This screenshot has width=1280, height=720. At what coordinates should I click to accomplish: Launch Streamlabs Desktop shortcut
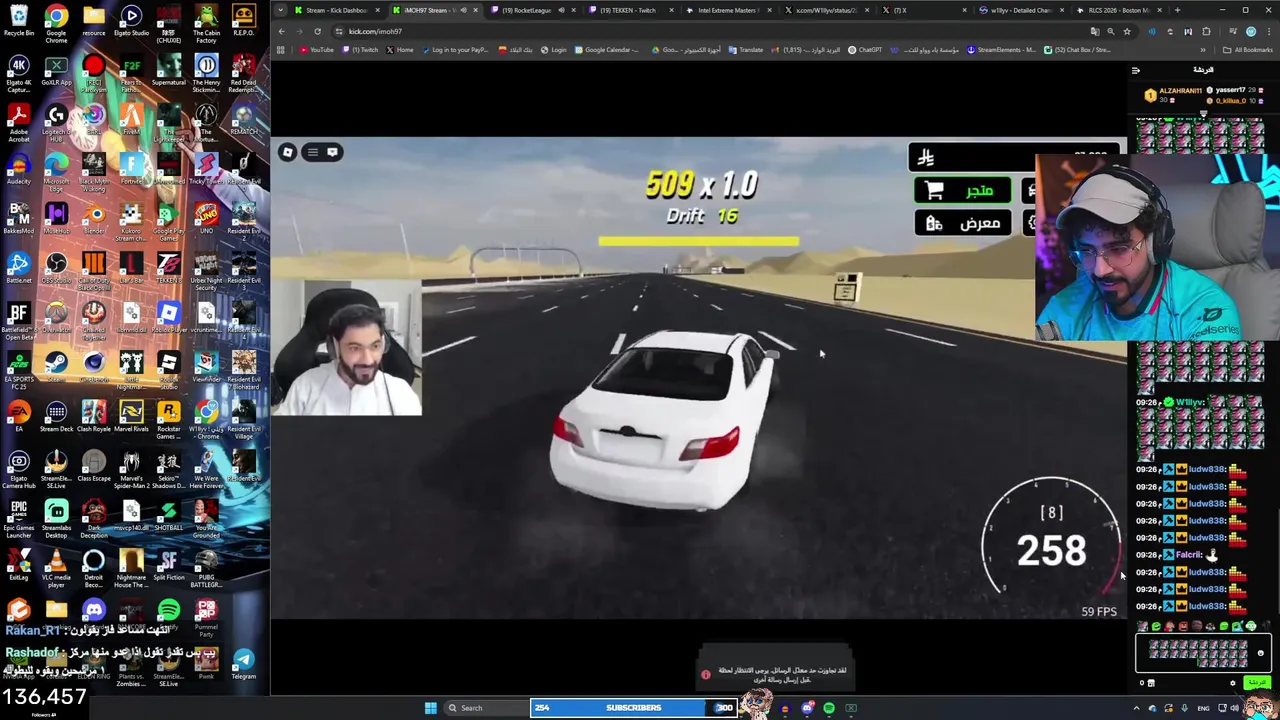click(56, 519)
